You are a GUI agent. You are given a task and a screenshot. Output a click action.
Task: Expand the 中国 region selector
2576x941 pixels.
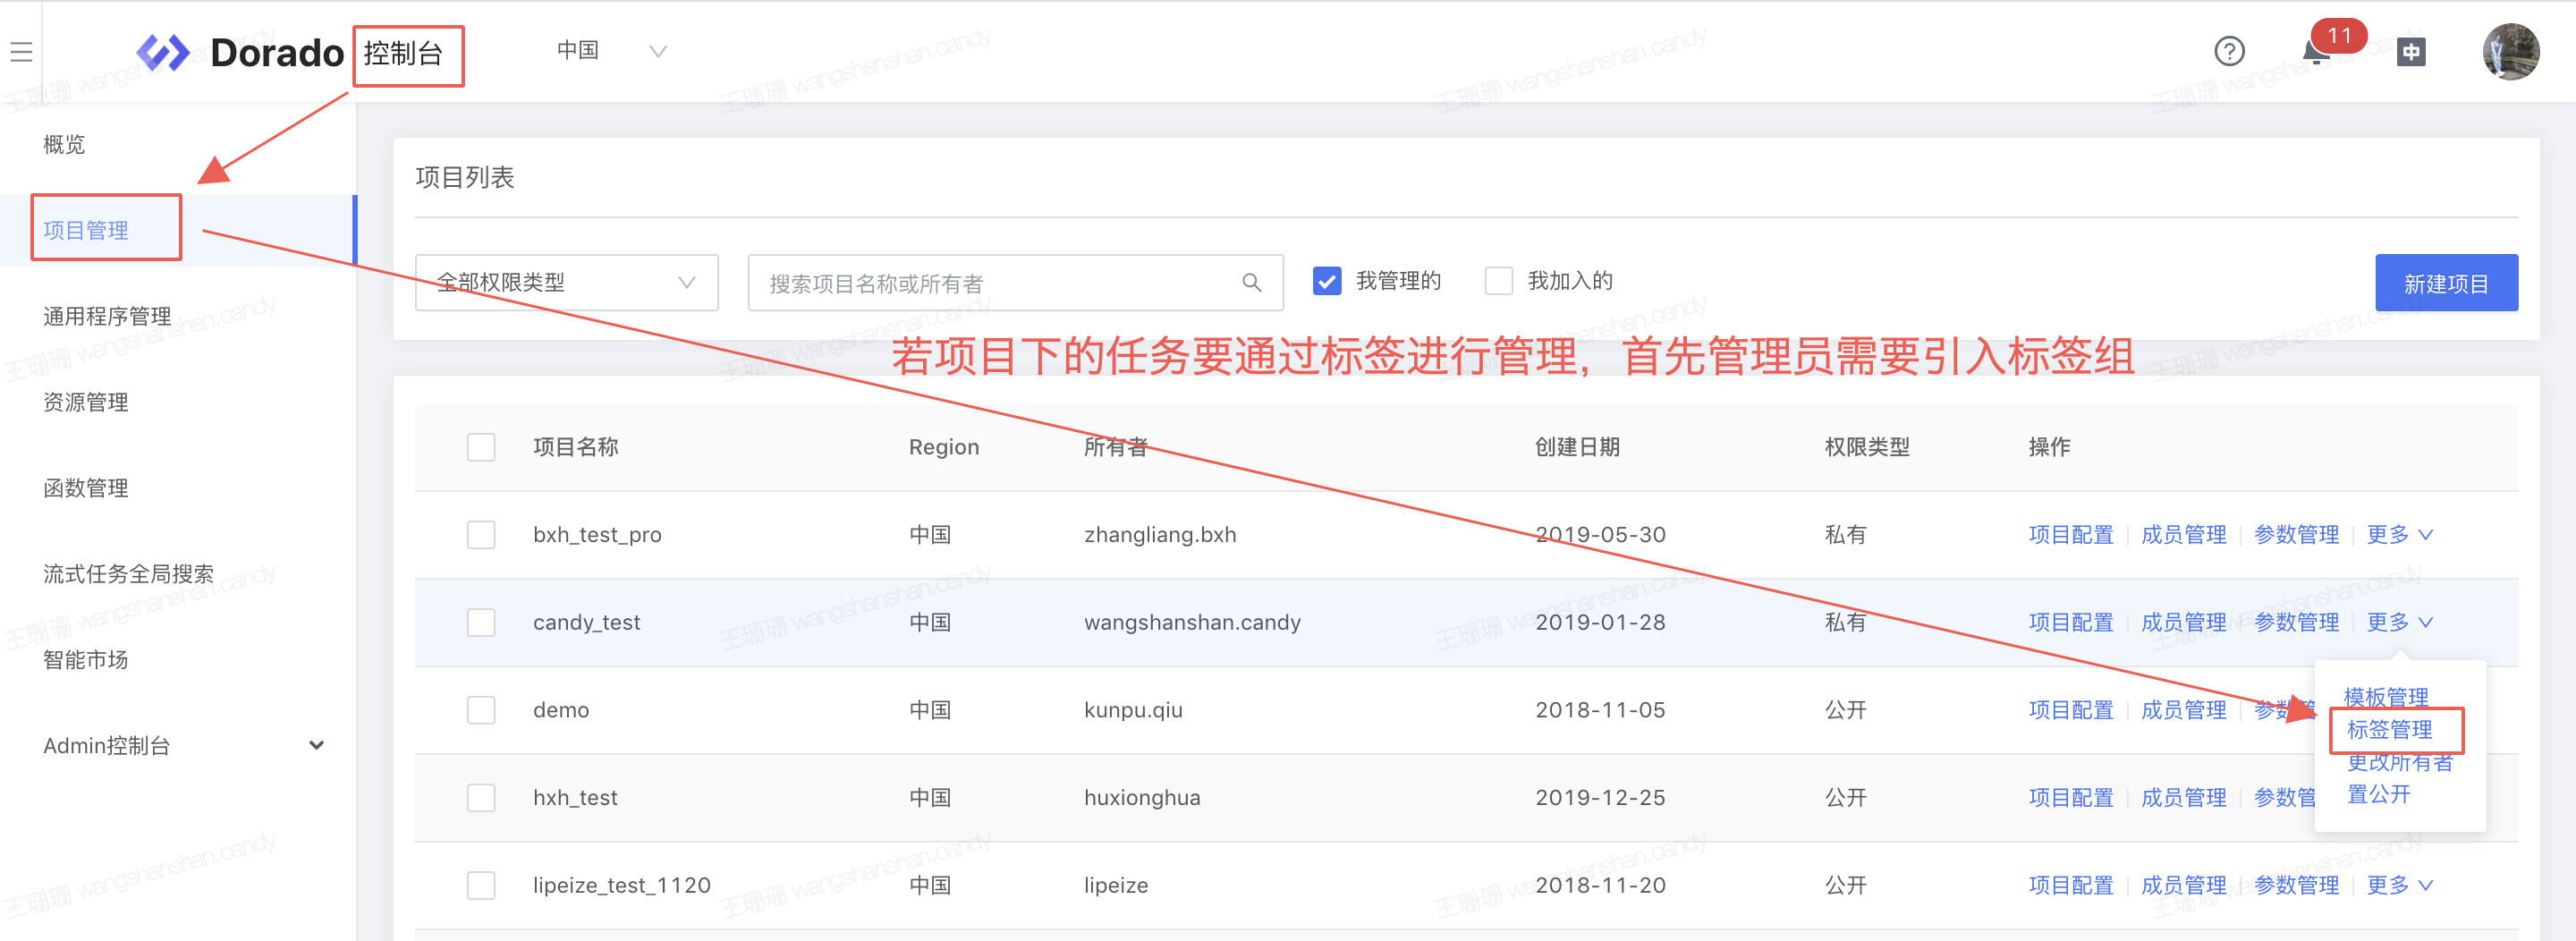coord(611,51)
